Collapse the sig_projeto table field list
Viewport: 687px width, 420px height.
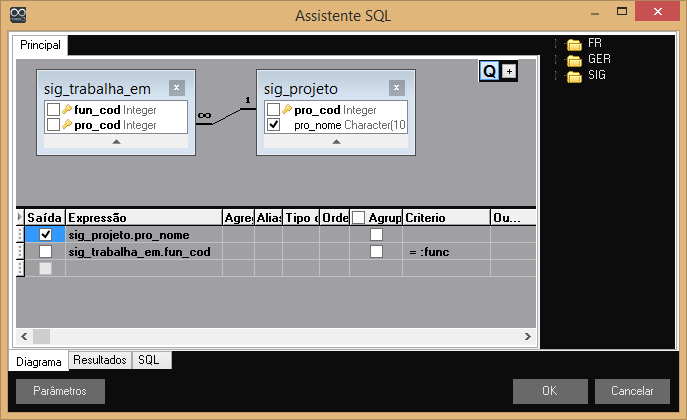[x=337, y=143]
